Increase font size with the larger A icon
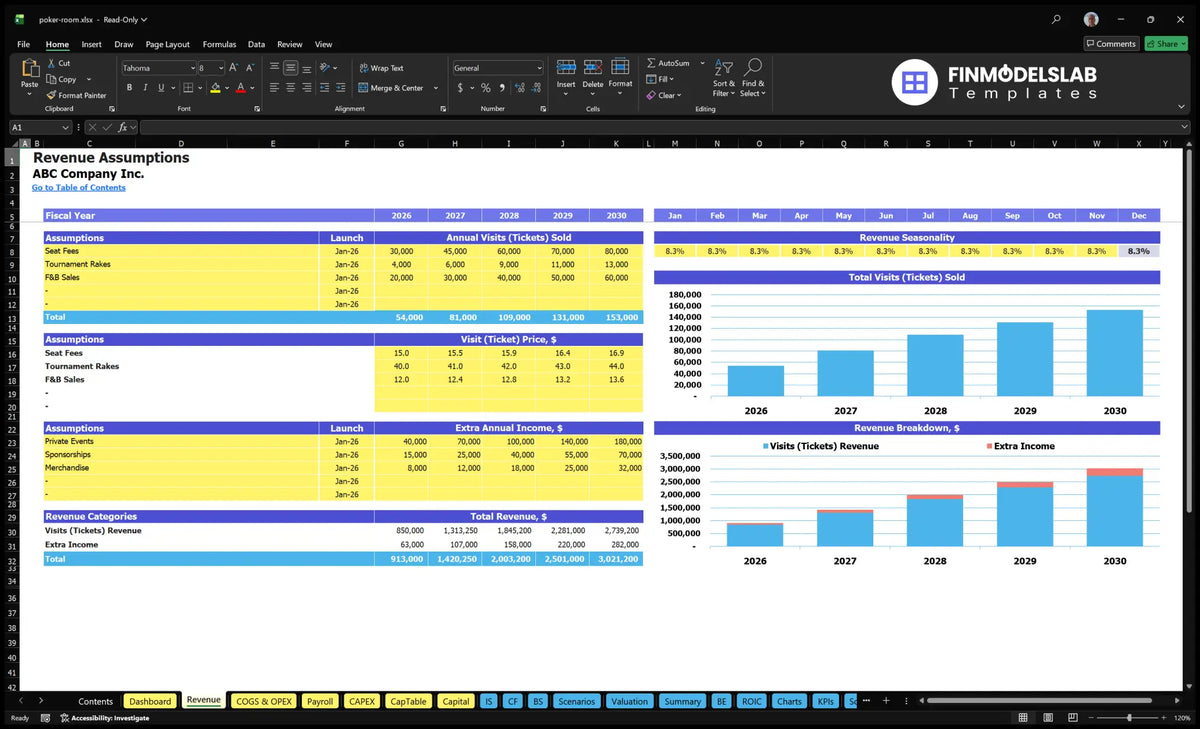The width and height of the screenshot is (1200, 729). [x=234, y=68]
